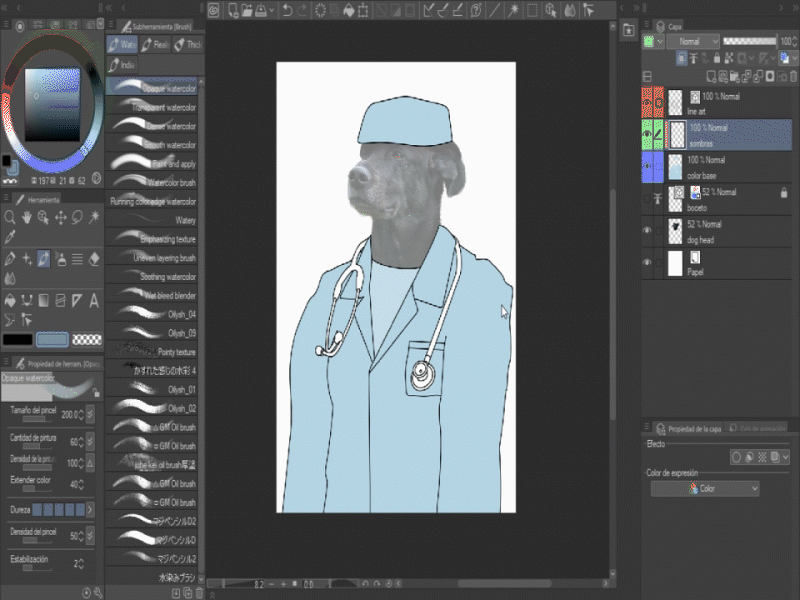This screenshot has height=600, width=800.
Task: Select the Zoom magnifier tool
Action: click(x=10, y=218)
